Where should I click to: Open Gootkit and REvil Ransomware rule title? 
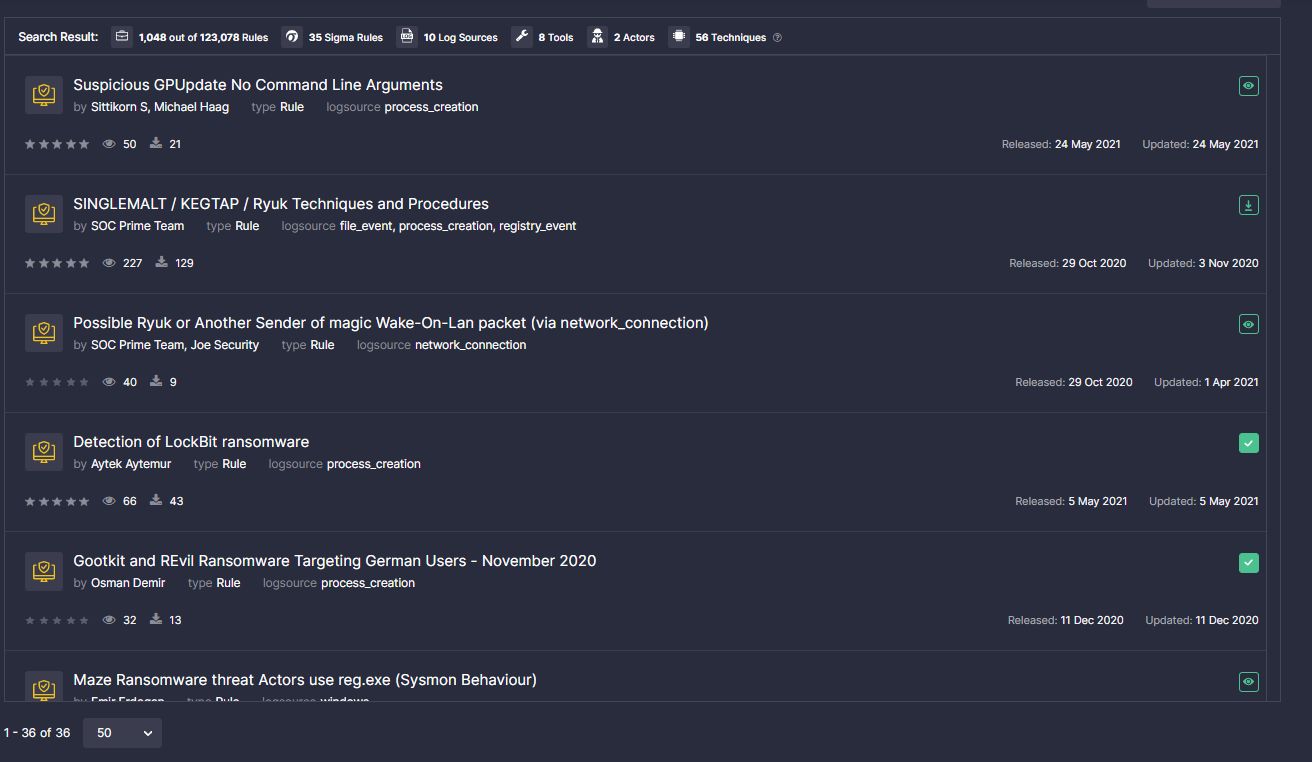[334, 561]
